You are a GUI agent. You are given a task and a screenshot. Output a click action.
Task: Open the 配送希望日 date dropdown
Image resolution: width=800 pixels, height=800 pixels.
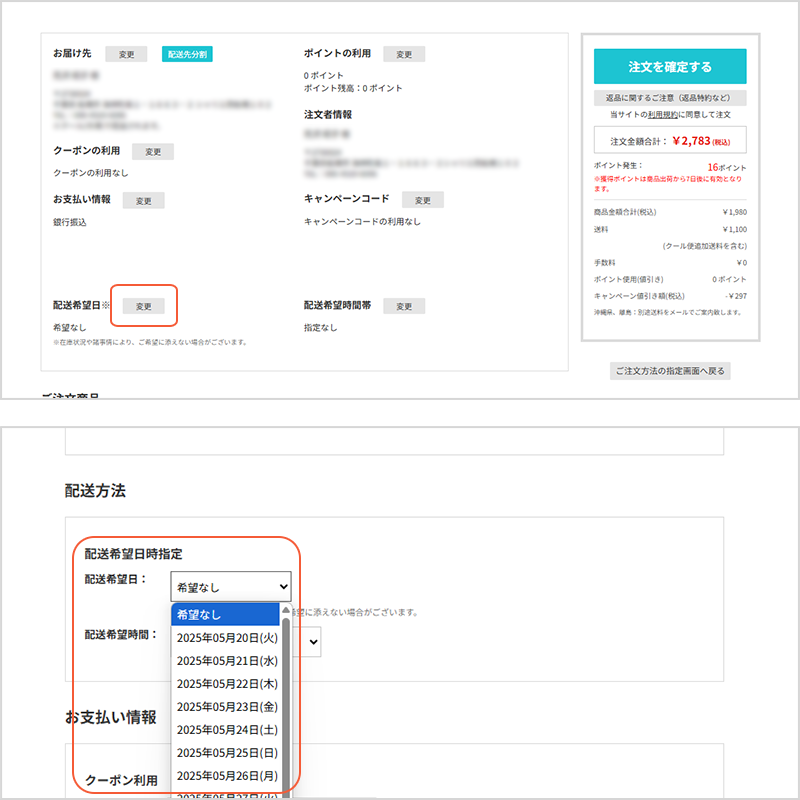point(230,586)
